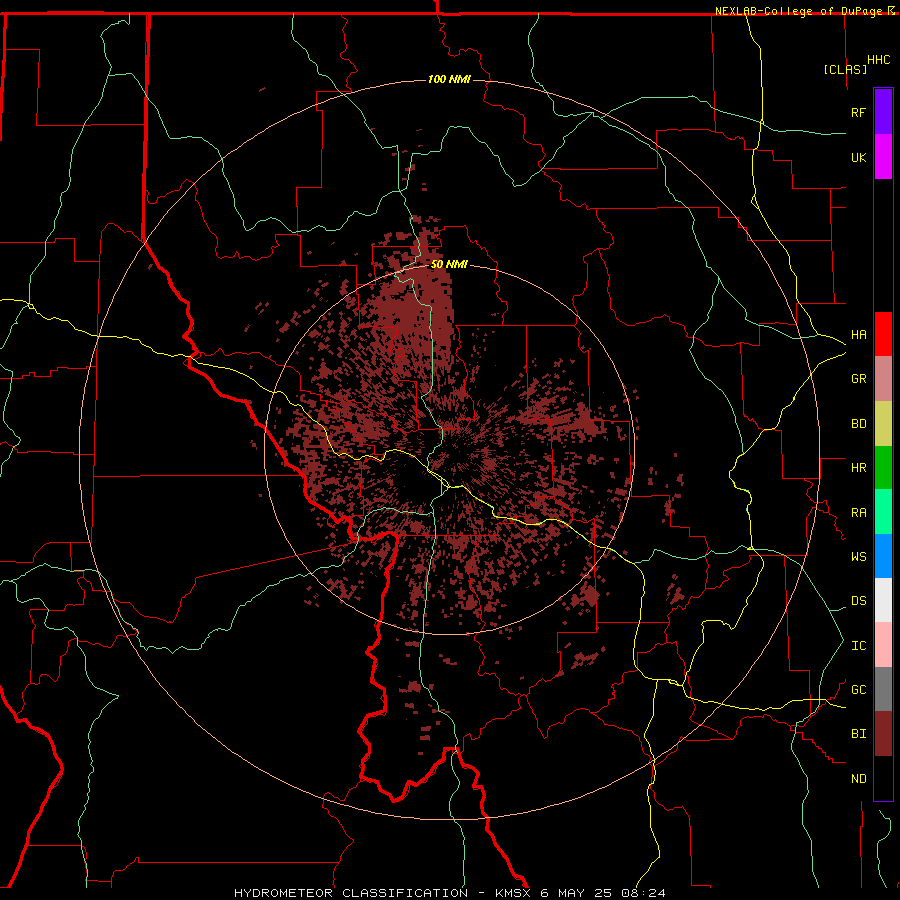Click the HA legend label
900x900 pixels.
coord(858,334)
